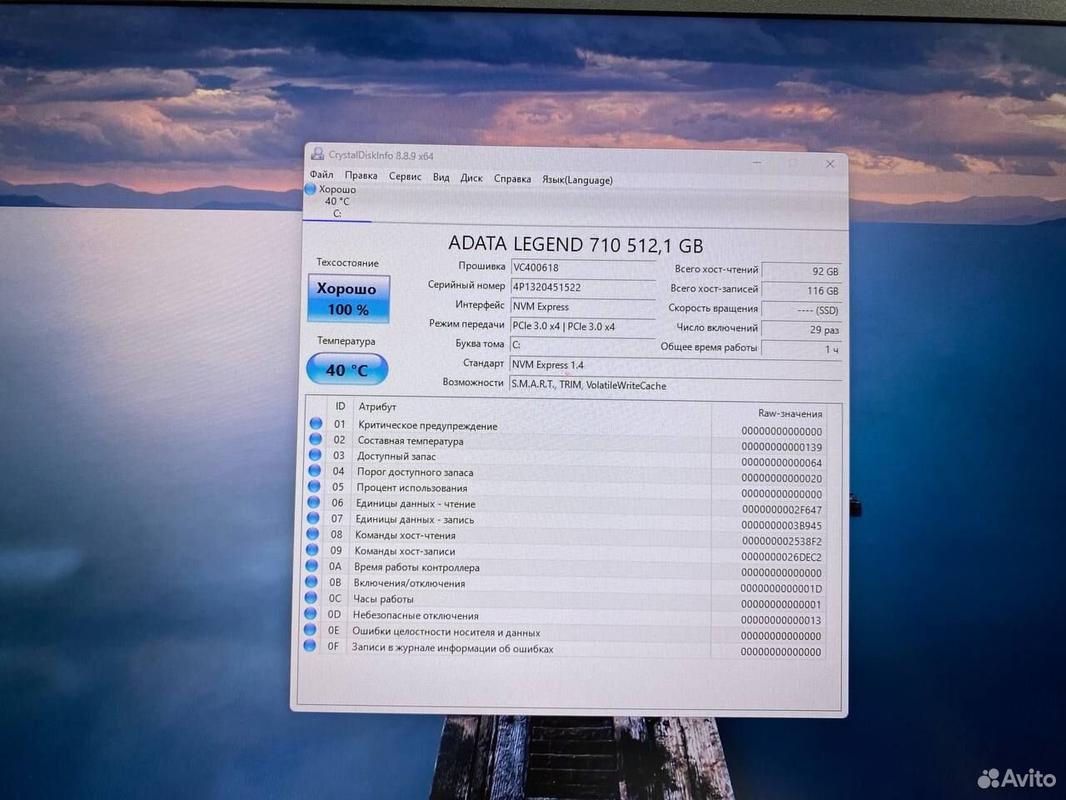
Task: Click blue status circle for Небезопасные отключения
Action: click(x=311, y=614)
